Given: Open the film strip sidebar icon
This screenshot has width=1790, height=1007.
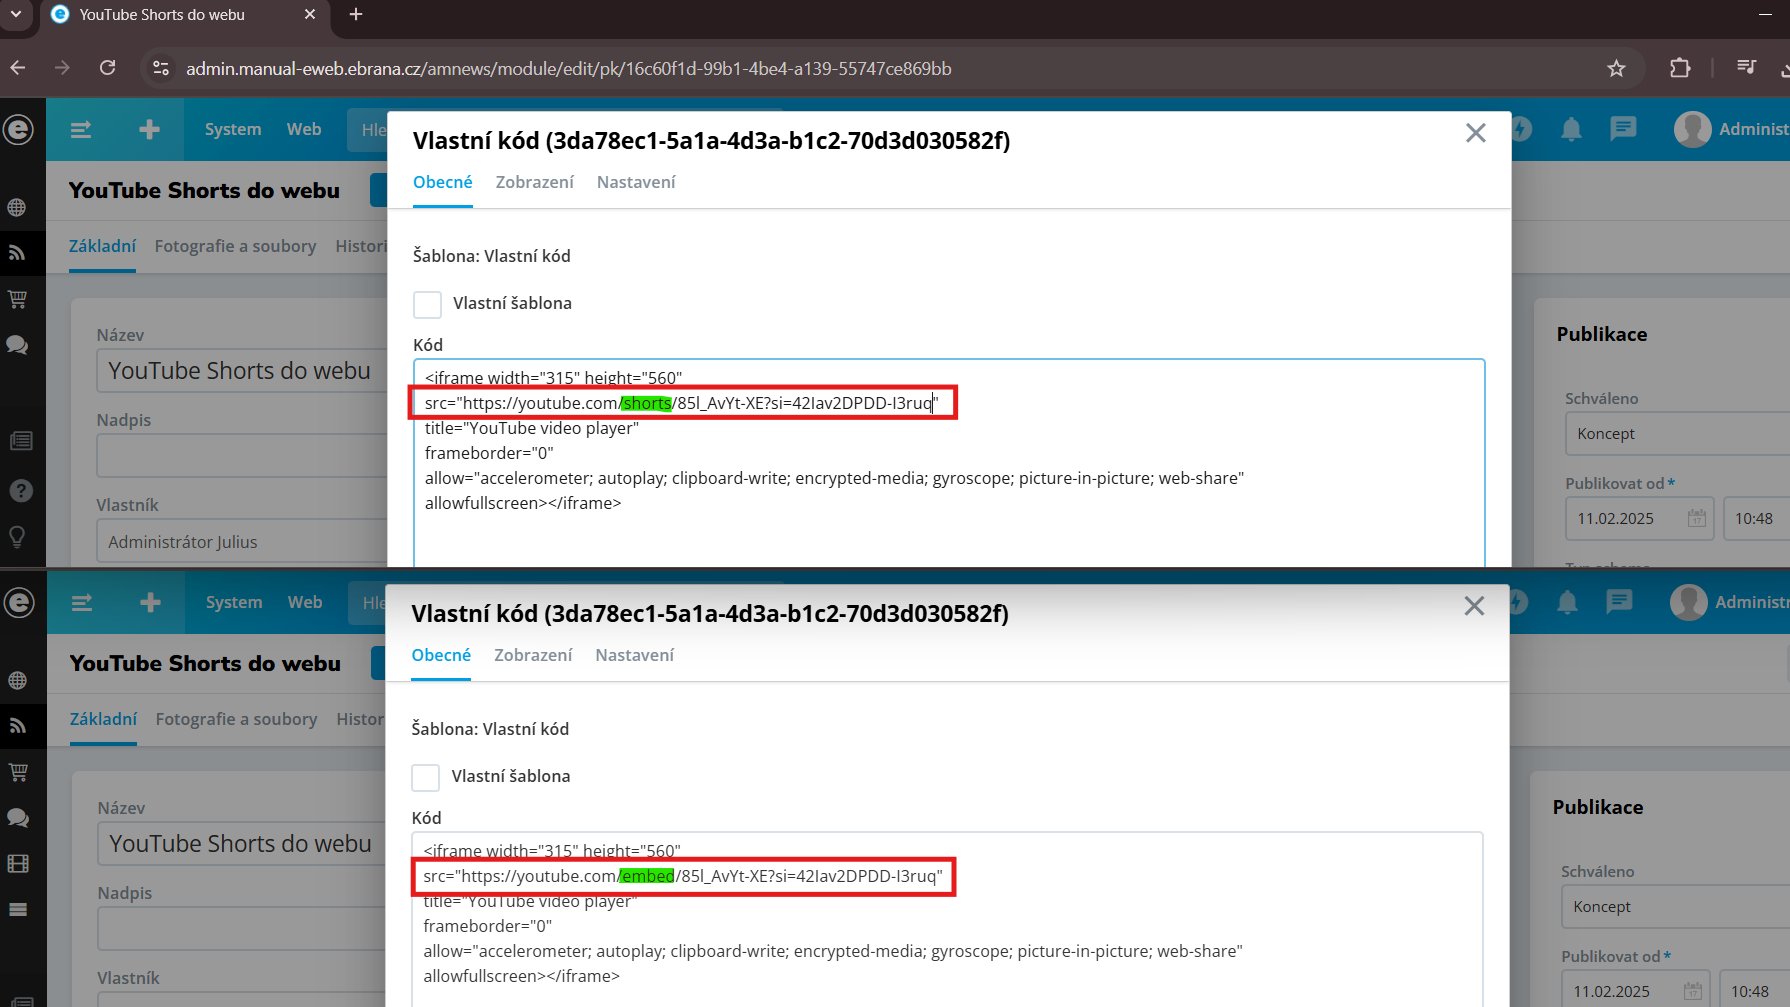Looking at the screenshot, I should [18, 864].
